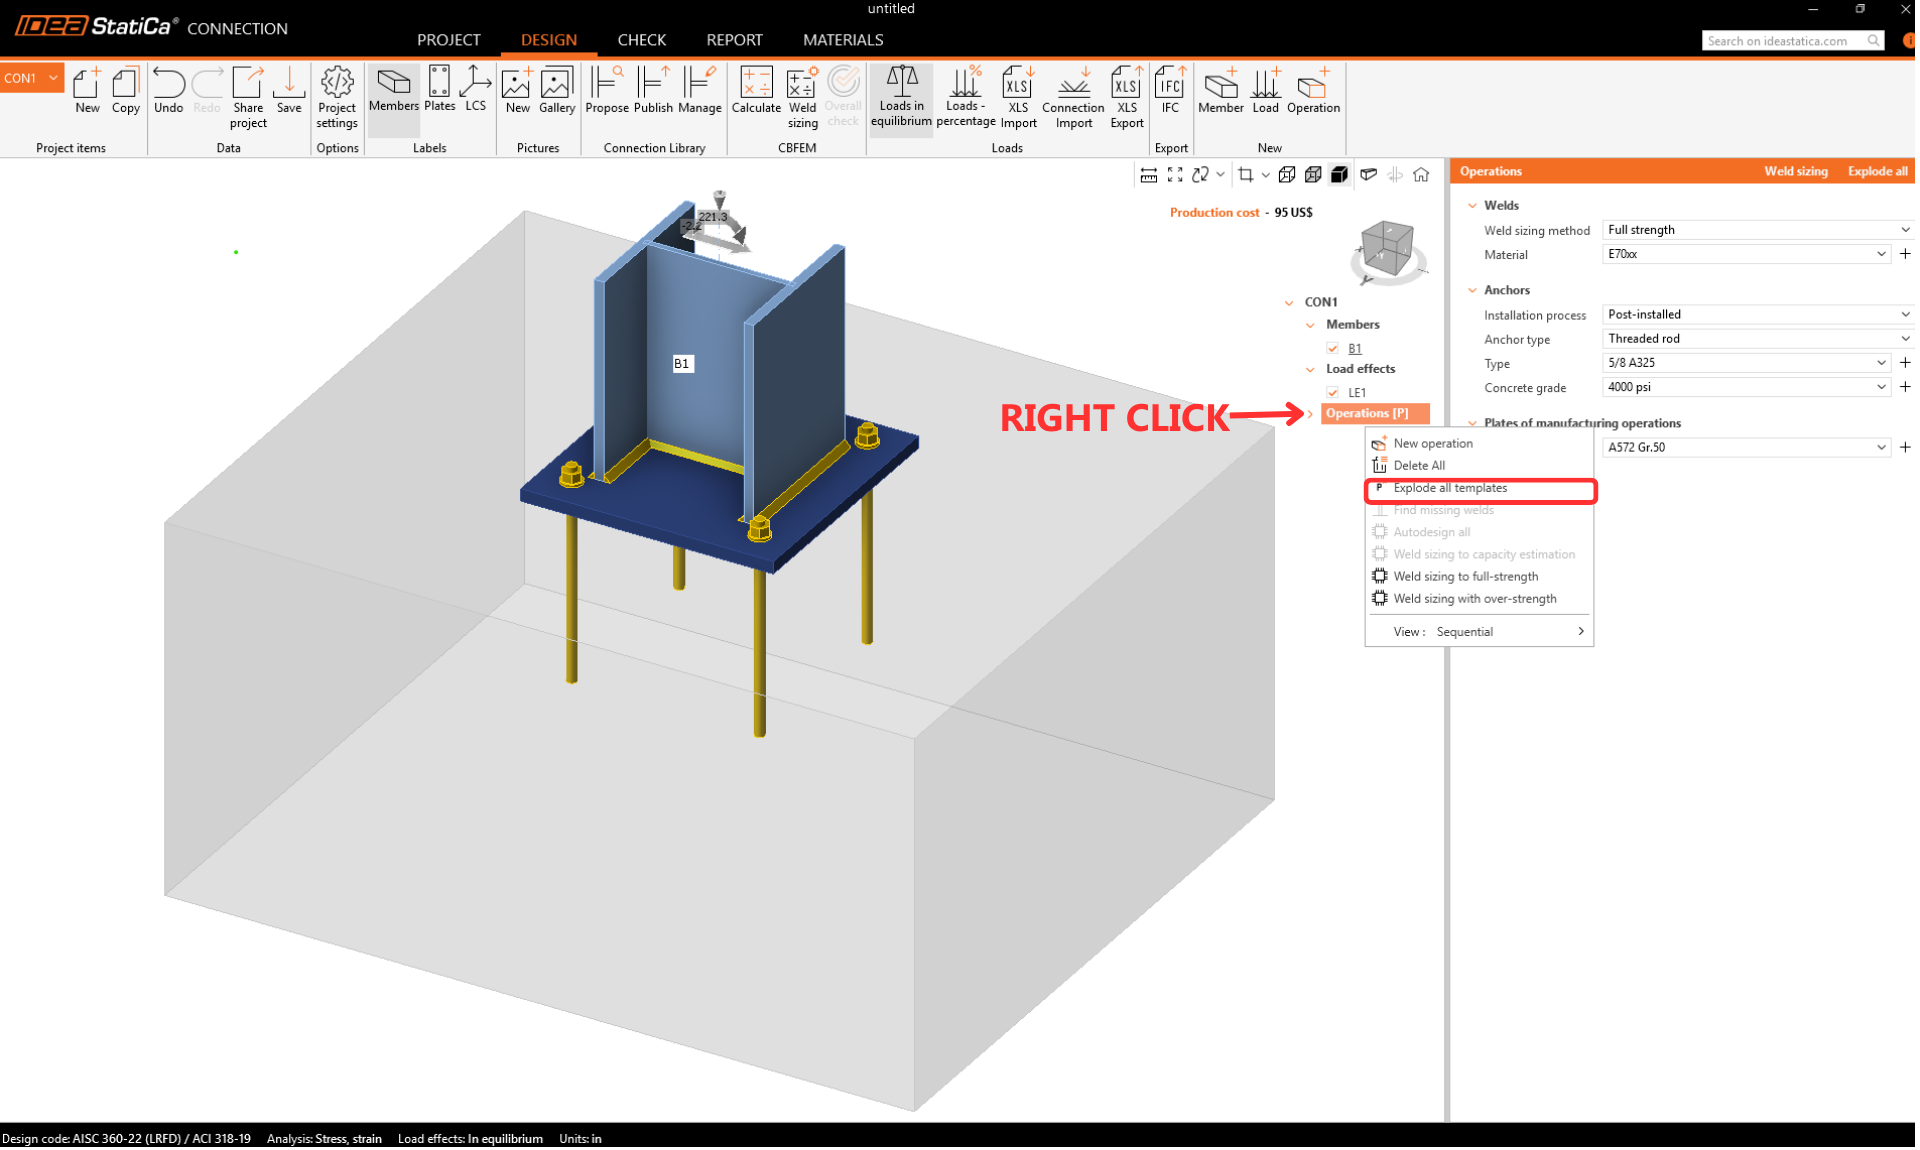This screenshot has height=1150, width=1920.
Task: Select Explode all templates menu entry
Action: [x=1450, y=488]
